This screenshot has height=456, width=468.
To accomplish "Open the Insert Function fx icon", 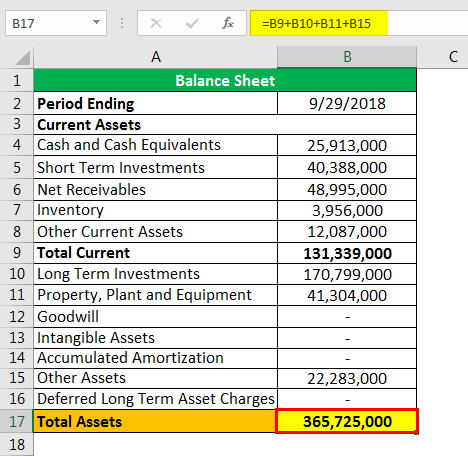I will [228, 23].
